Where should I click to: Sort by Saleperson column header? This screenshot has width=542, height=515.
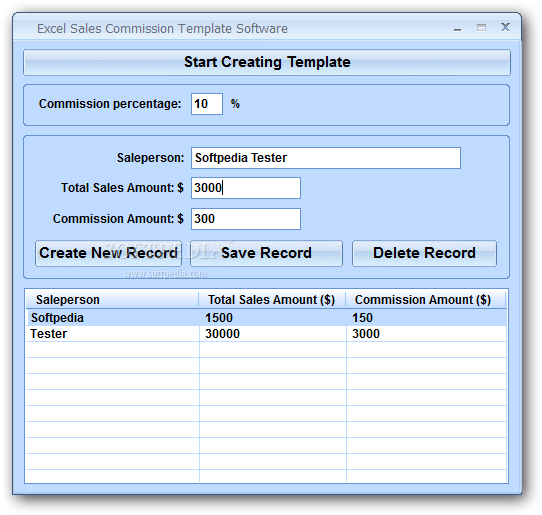[112, 300]
